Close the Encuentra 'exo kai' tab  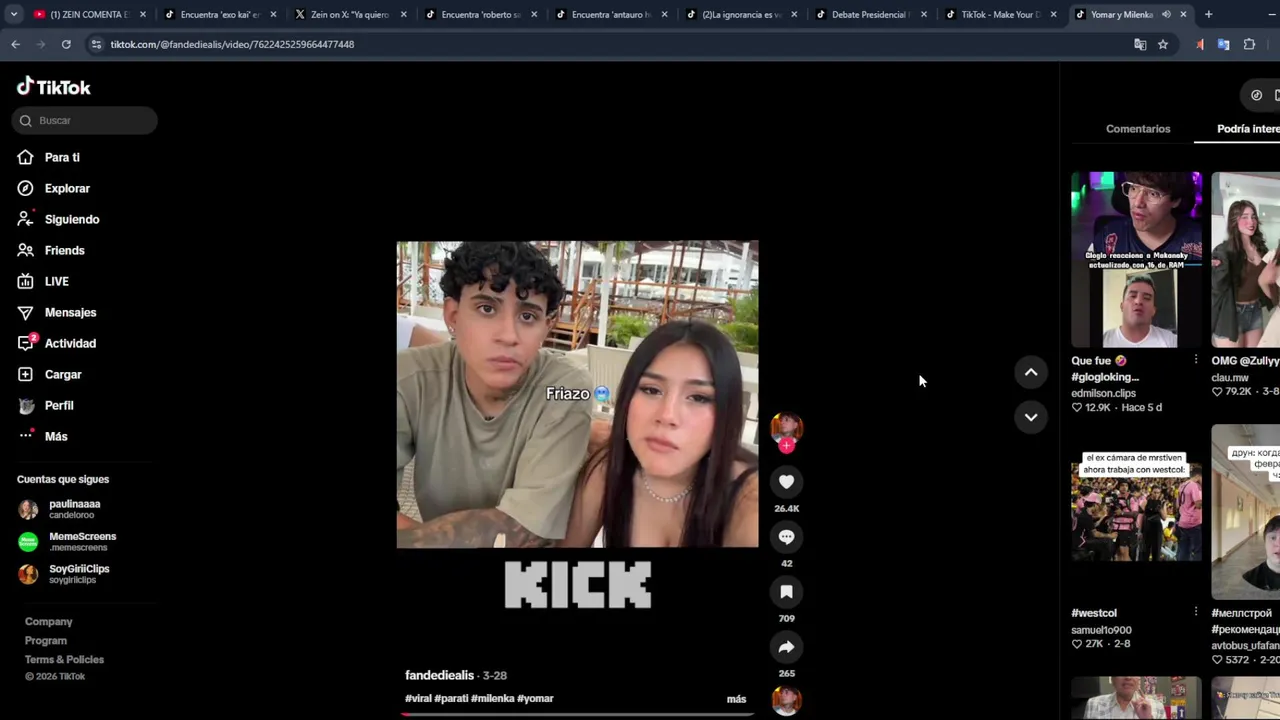pyautogui.click(x=273, y=14)
